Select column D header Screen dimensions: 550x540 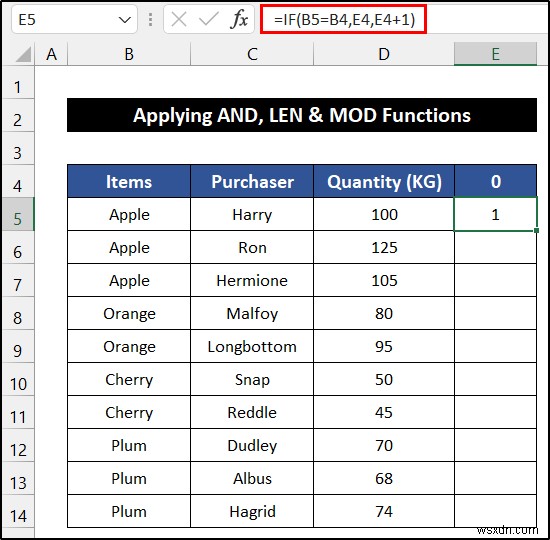384,54
